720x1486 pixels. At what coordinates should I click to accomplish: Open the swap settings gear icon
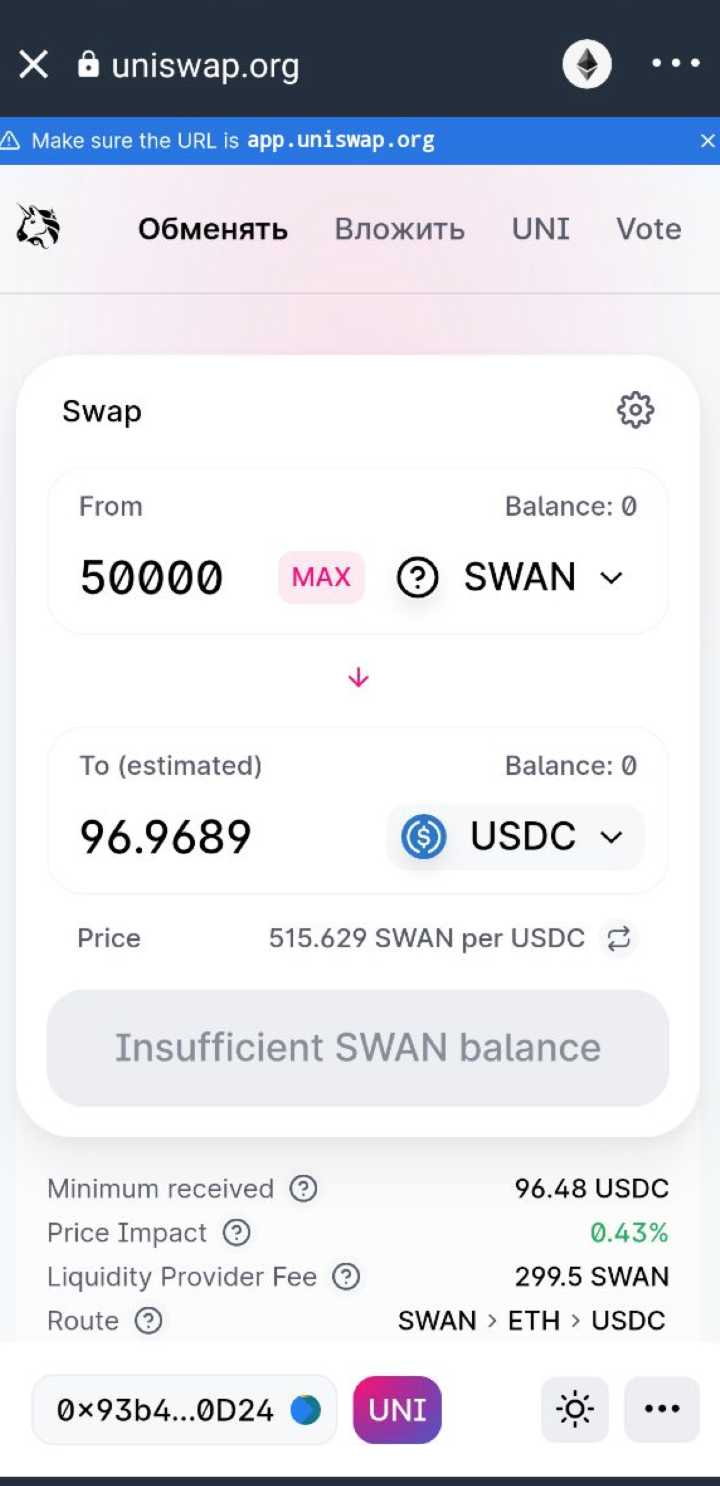pos(635,410)
